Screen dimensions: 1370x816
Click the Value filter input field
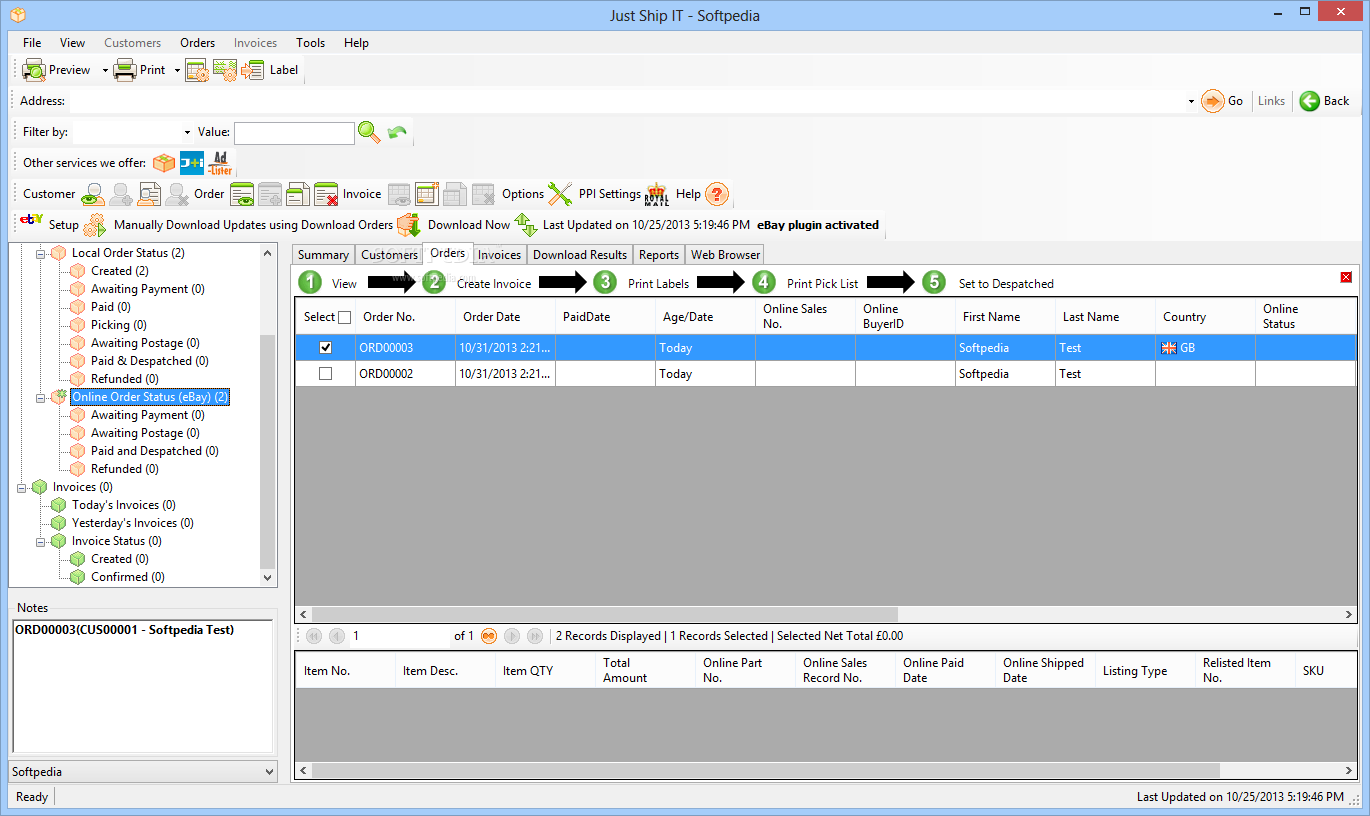(x=294, y=132)
